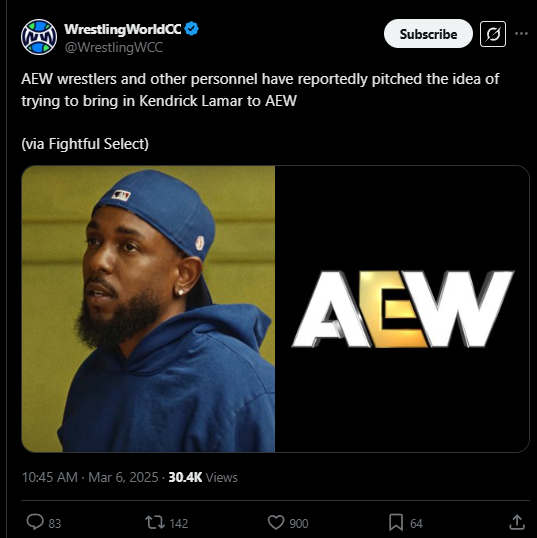Open the AEW logo image
Viewport: 537px width, 538px height.
tap(402, 309)
